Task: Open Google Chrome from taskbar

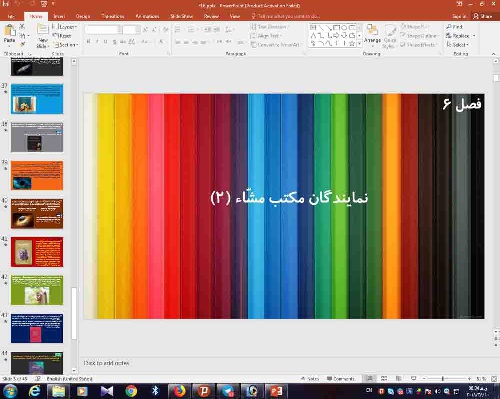Action: (131, 391)
